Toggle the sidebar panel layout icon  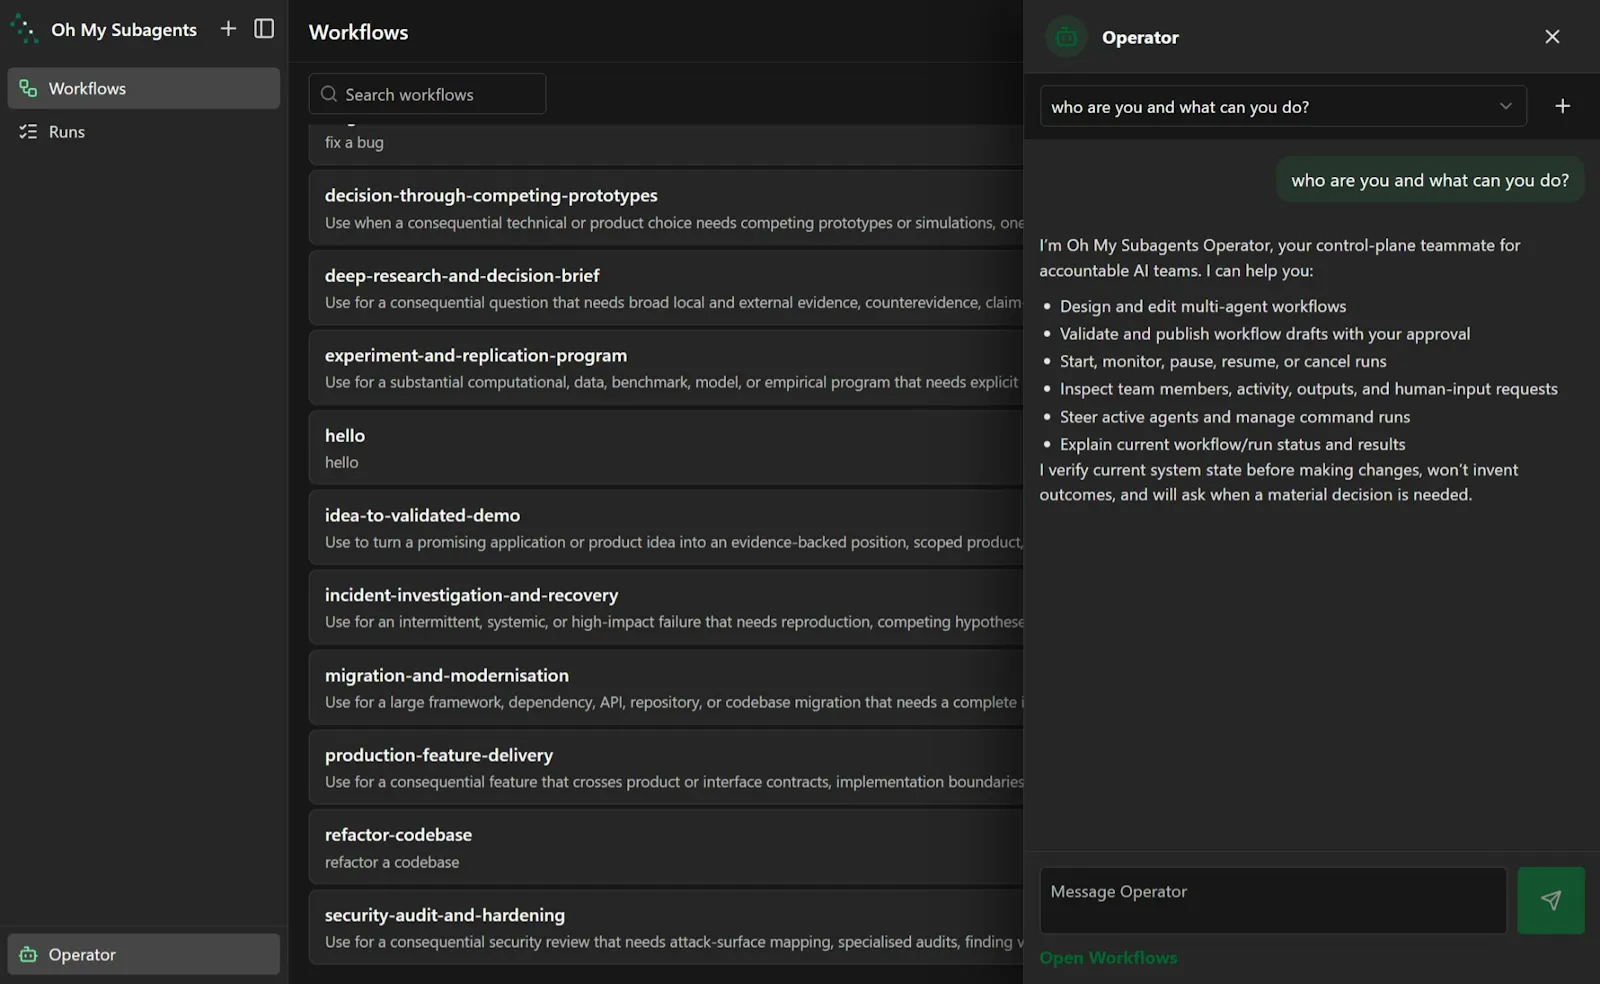[x=264, y=29]
